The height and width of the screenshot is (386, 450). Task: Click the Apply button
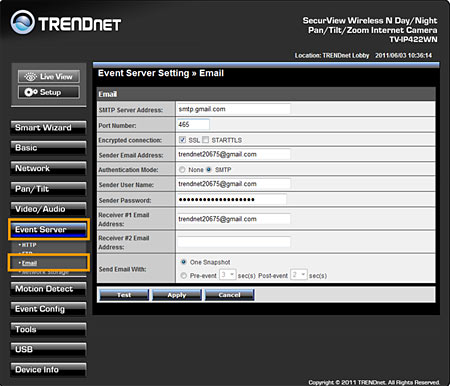(177, 295)
